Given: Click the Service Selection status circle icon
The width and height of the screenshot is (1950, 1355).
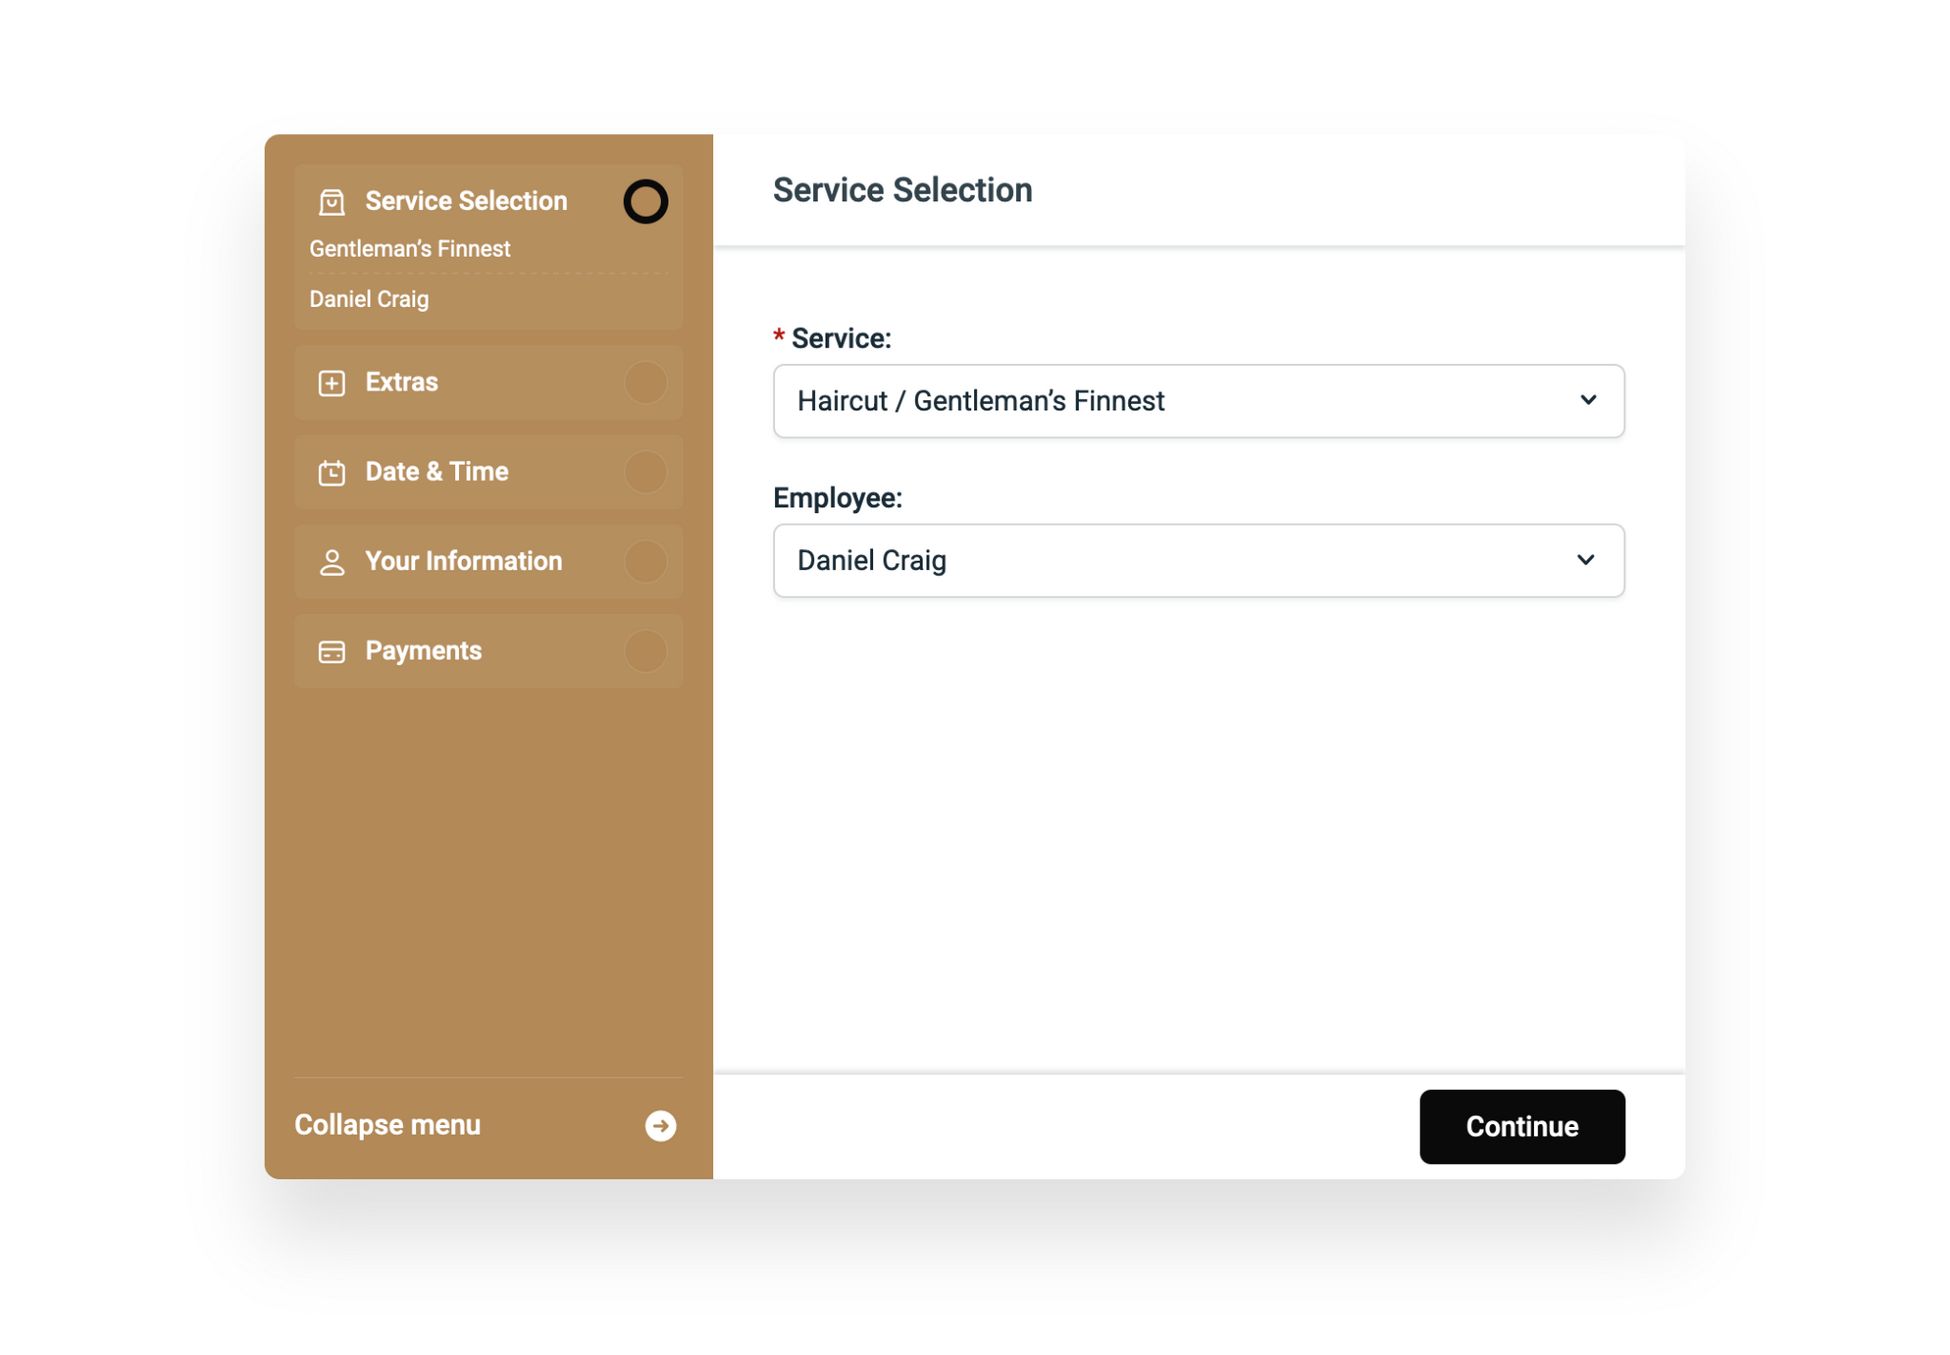Looking at the screenshot, I should [645, 200].
